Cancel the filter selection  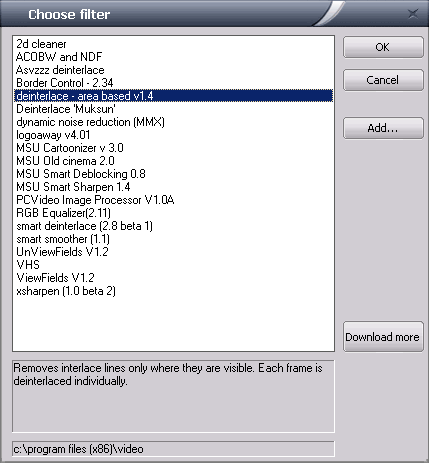[x=383, y=80]
